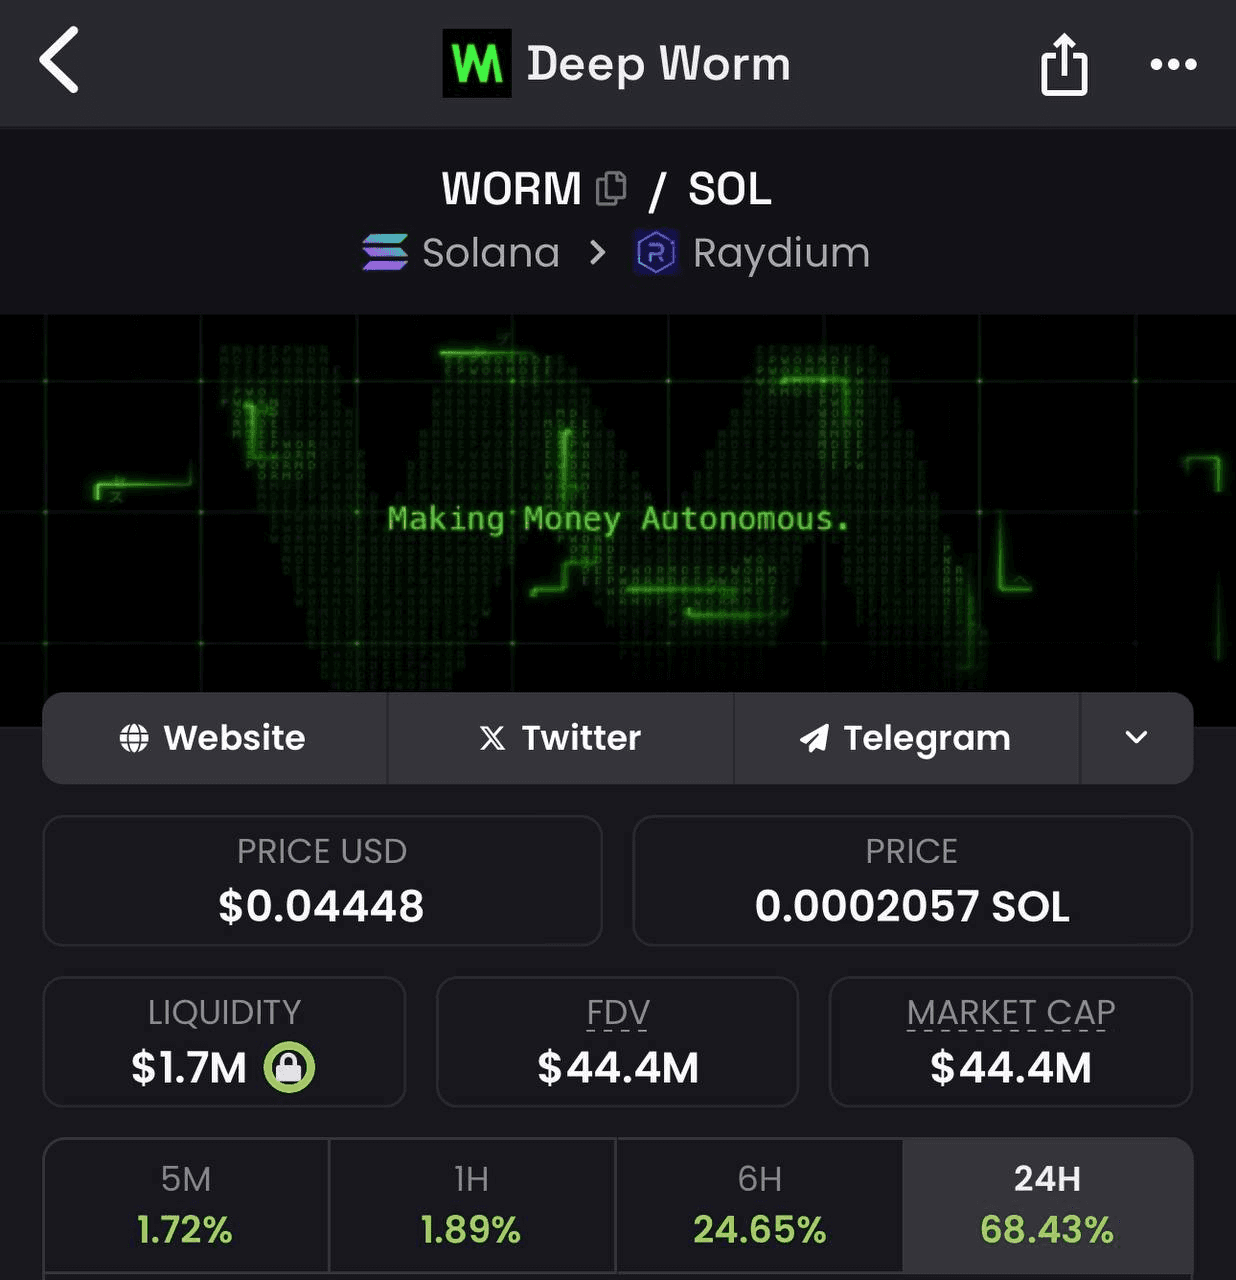Select the 5M timeframe tab

186,1205
